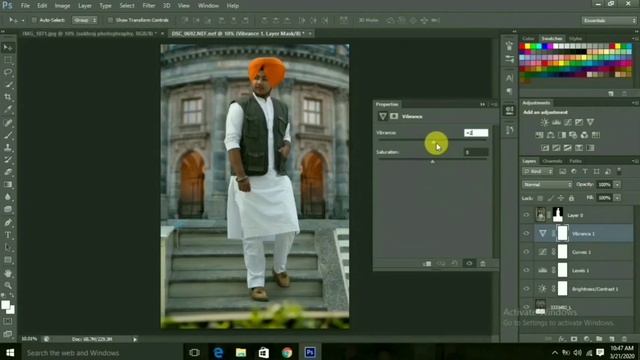Click the Layer mask icon in Properties header
Screen dimensions: 640x360
click(394, 116)
